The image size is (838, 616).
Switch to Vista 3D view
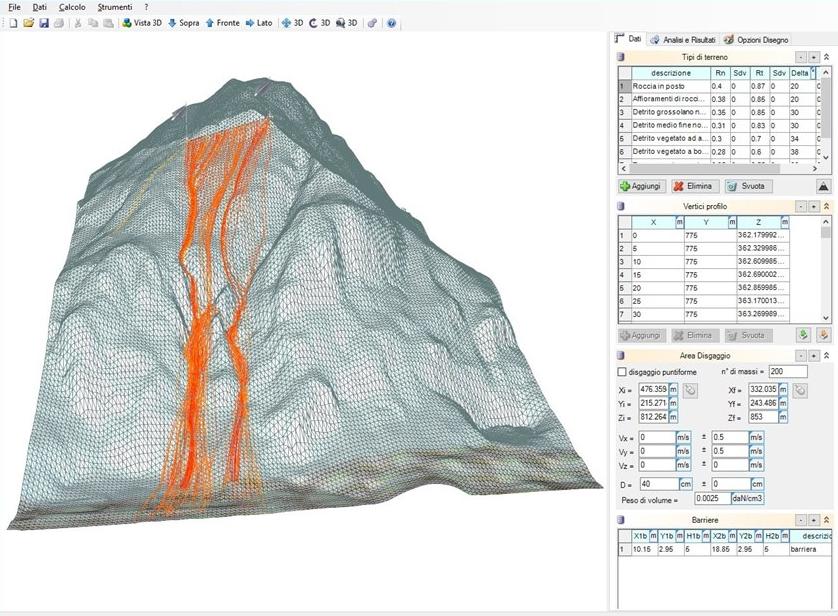click(141, 23)
